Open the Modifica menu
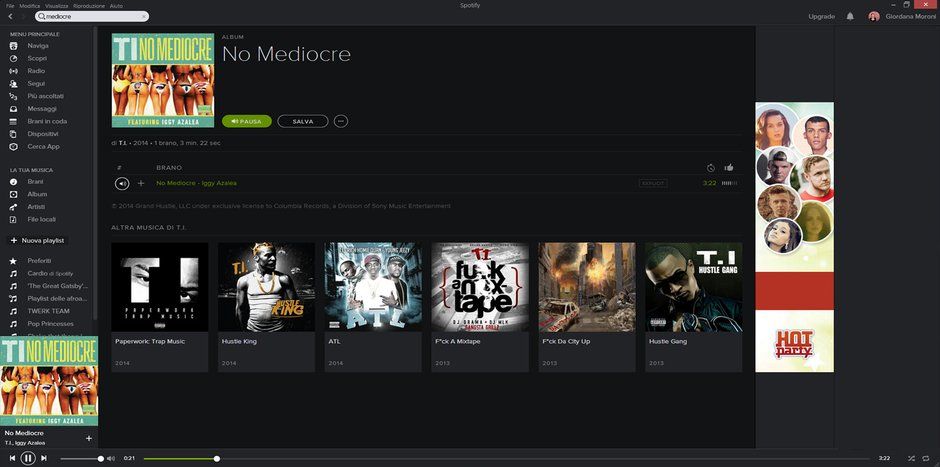The image size is (940, 467). tap(29, 5)
